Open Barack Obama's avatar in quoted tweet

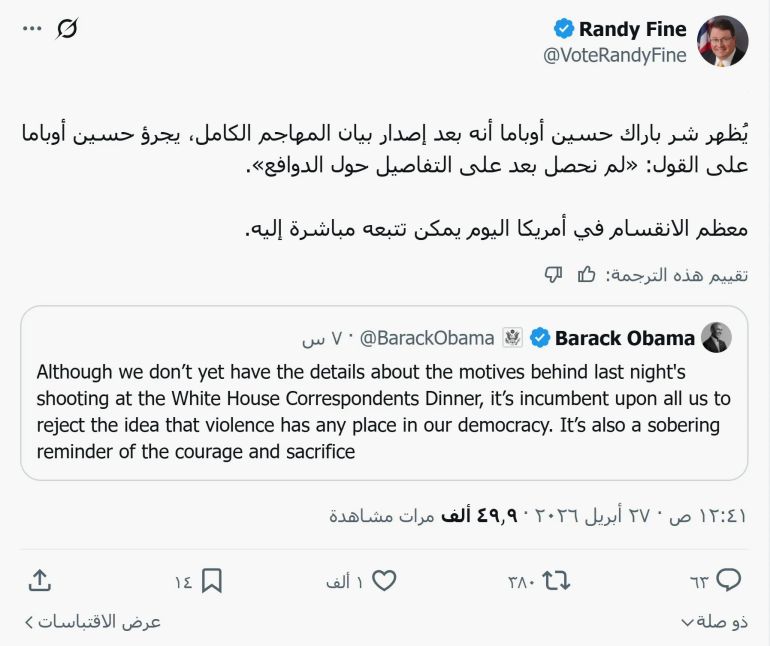pos(717,338)
